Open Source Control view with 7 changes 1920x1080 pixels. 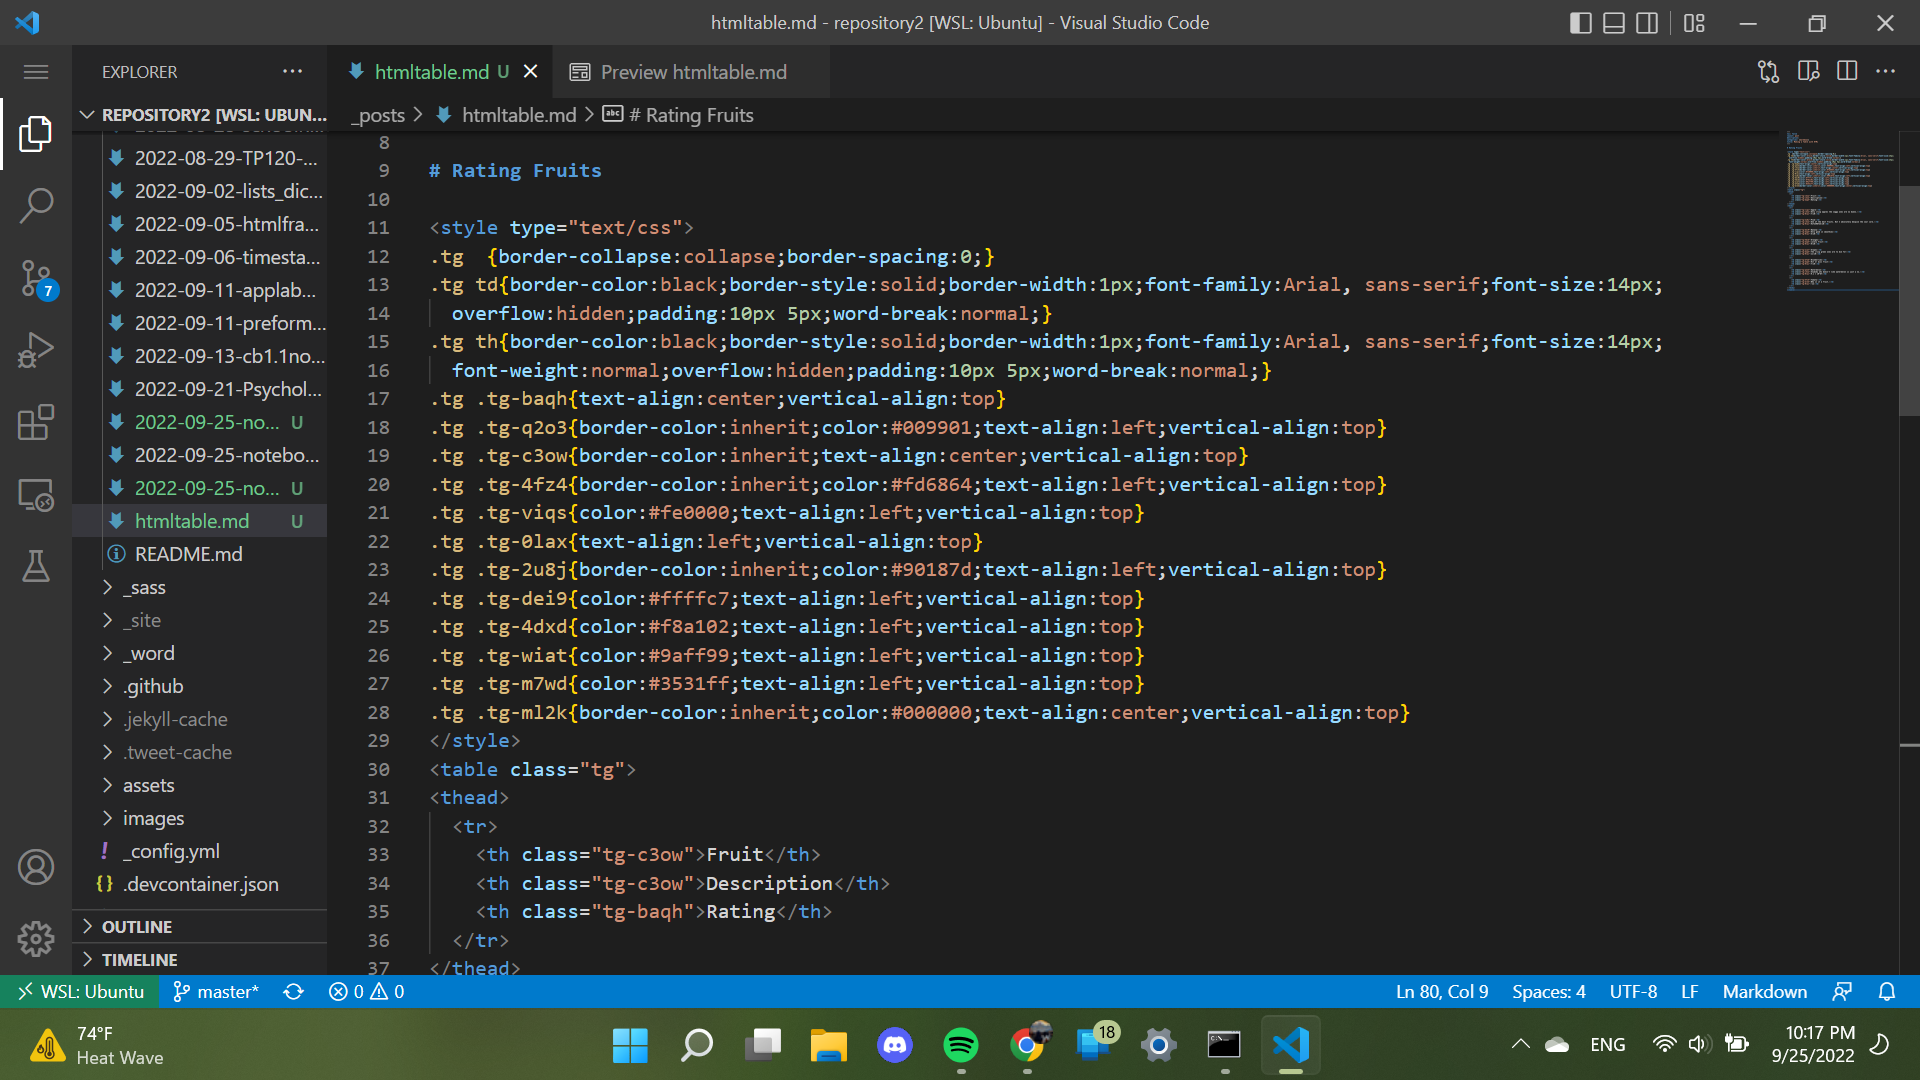[36, 279]
